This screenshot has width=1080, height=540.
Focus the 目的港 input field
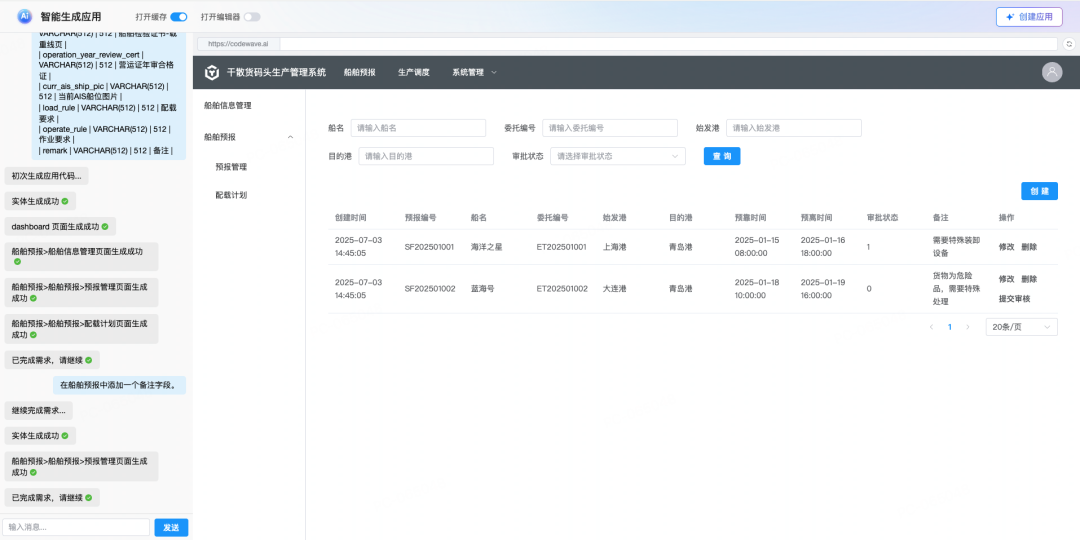[x=426, y=156]
